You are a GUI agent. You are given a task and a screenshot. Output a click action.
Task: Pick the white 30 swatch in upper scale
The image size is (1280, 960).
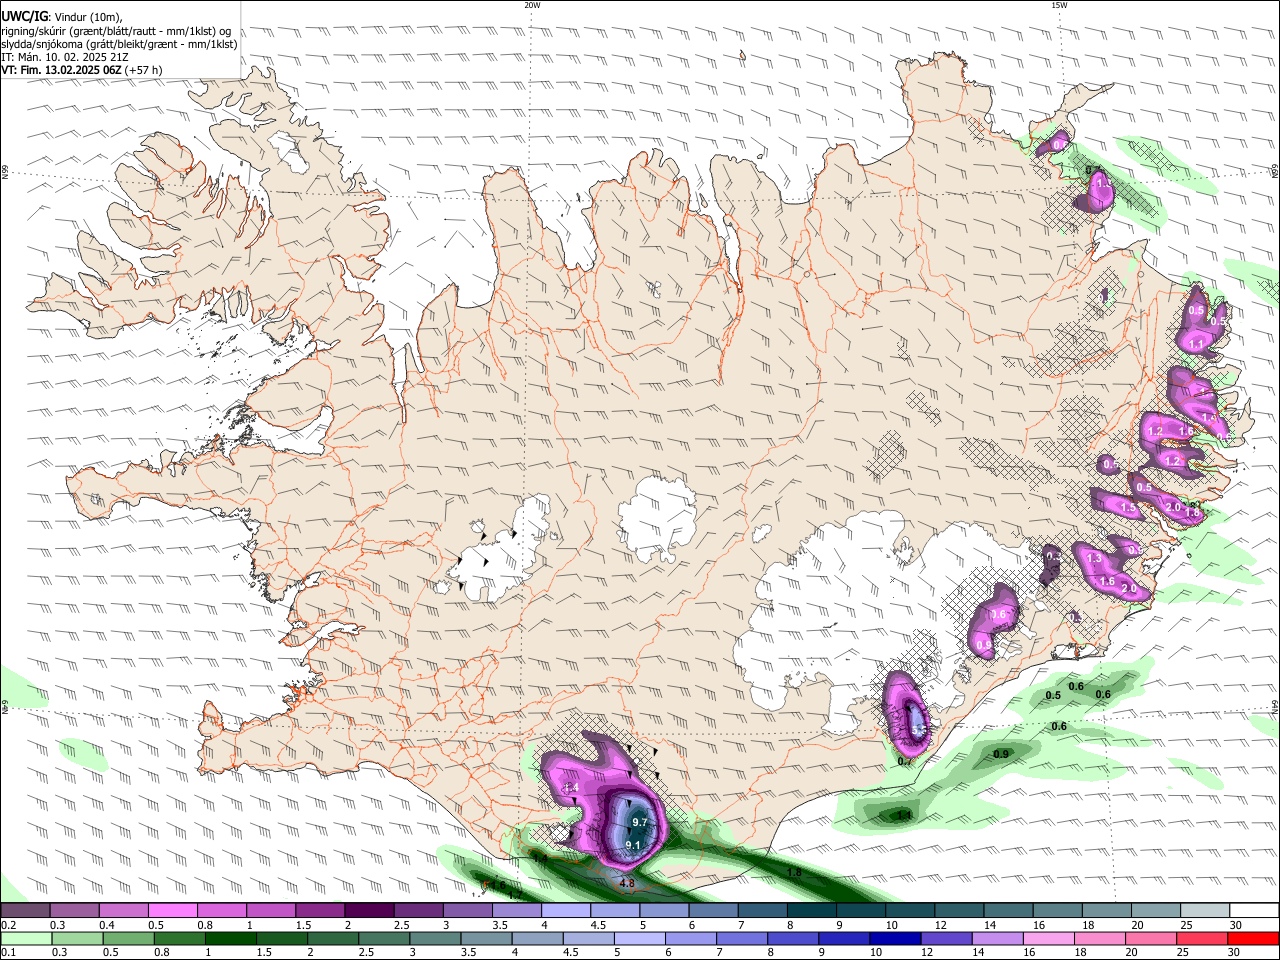(x=1255, y=911)
